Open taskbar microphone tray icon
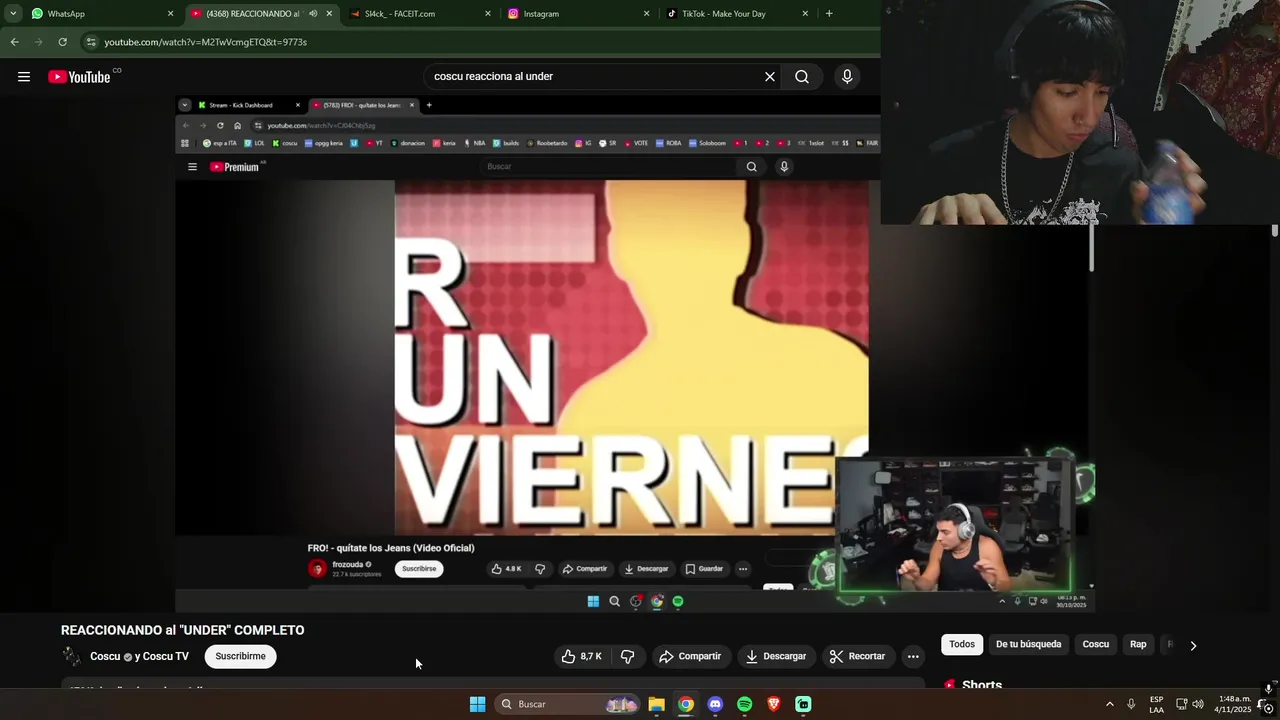The width and height of the screenshot is (1280, 720). coord(1131,704)
